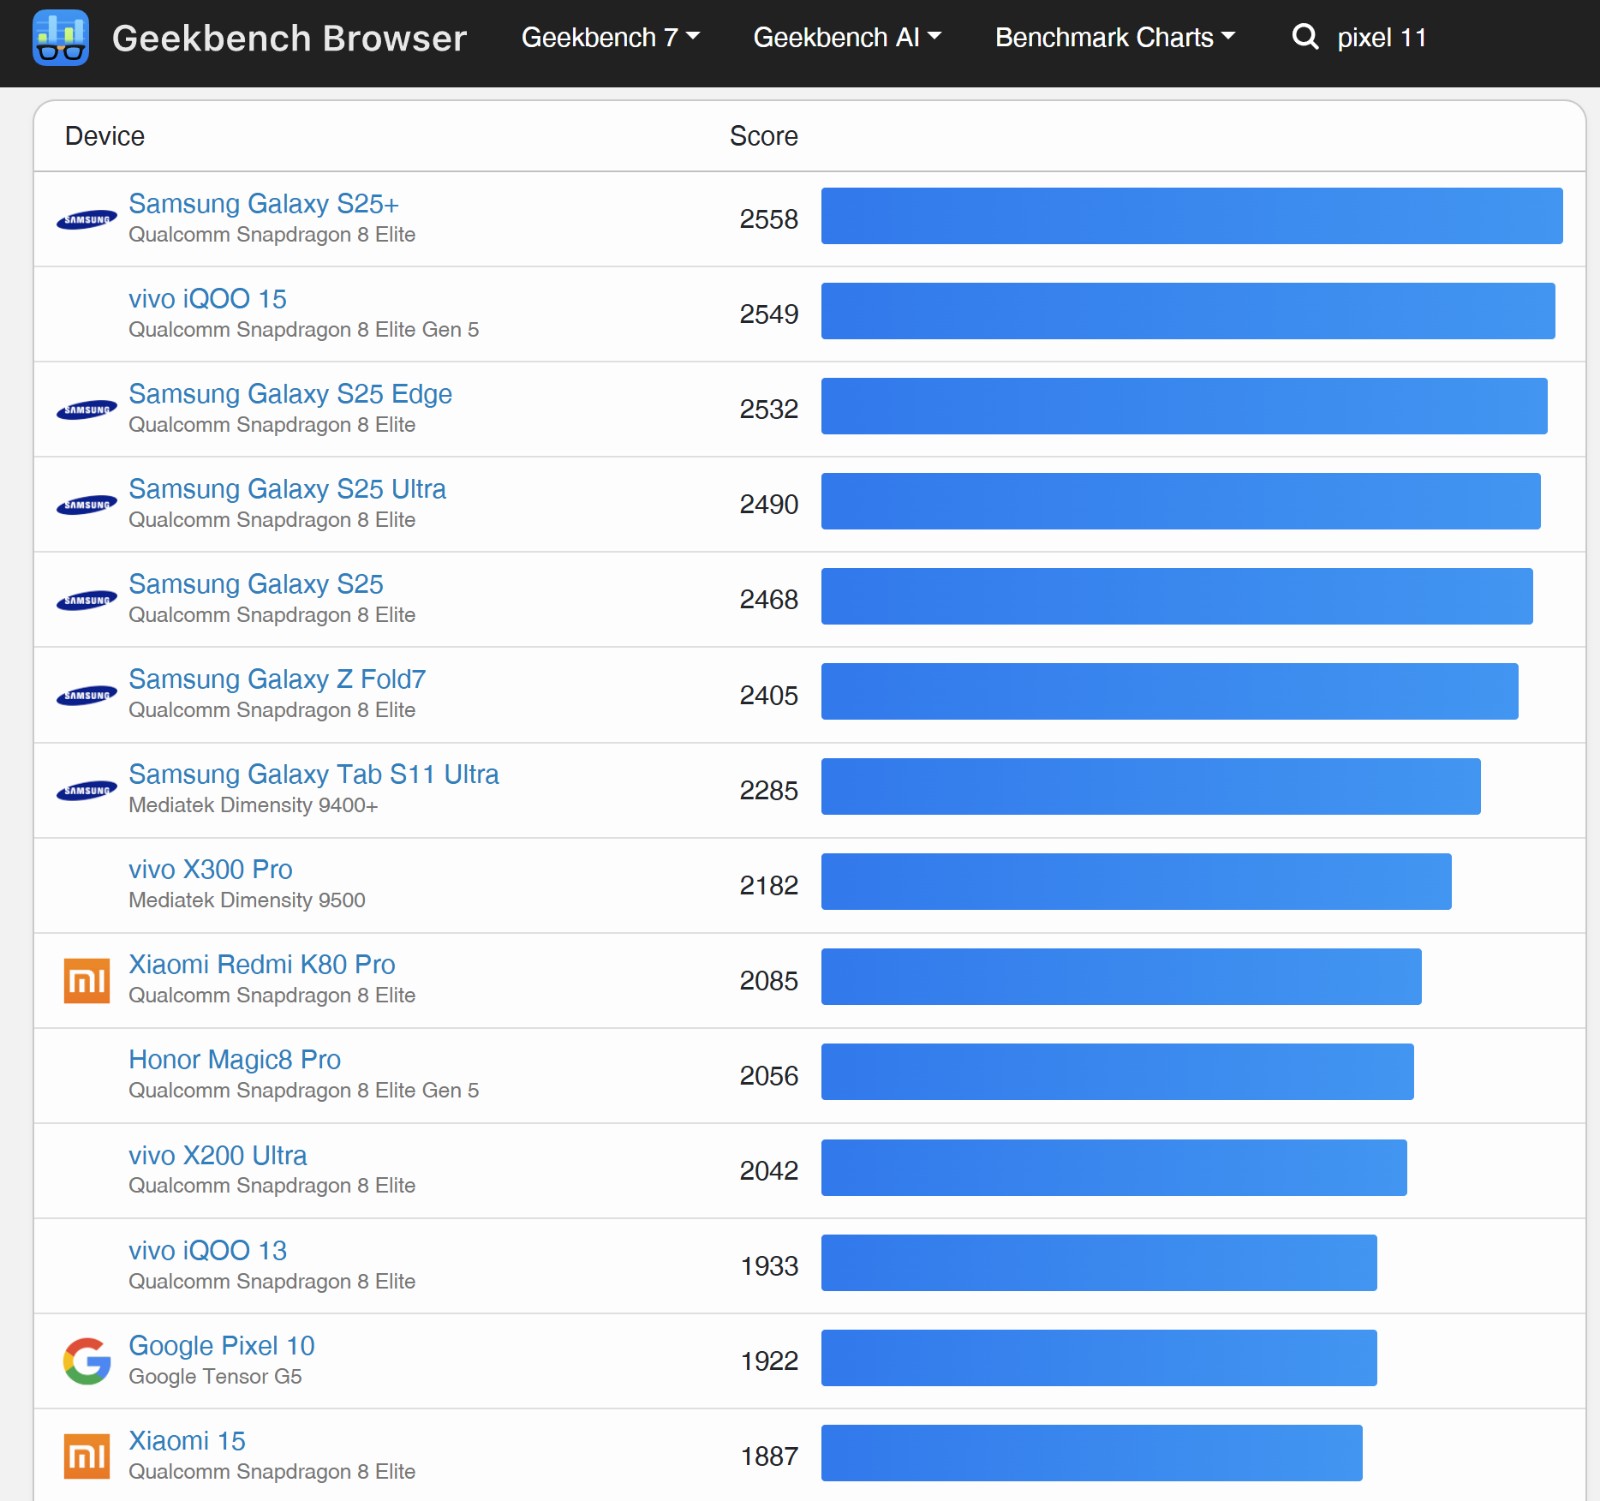Viewport: 1600px width, 1501px height.
Task: Click the search magnifier icon
Action: [x=1305, y=37]
